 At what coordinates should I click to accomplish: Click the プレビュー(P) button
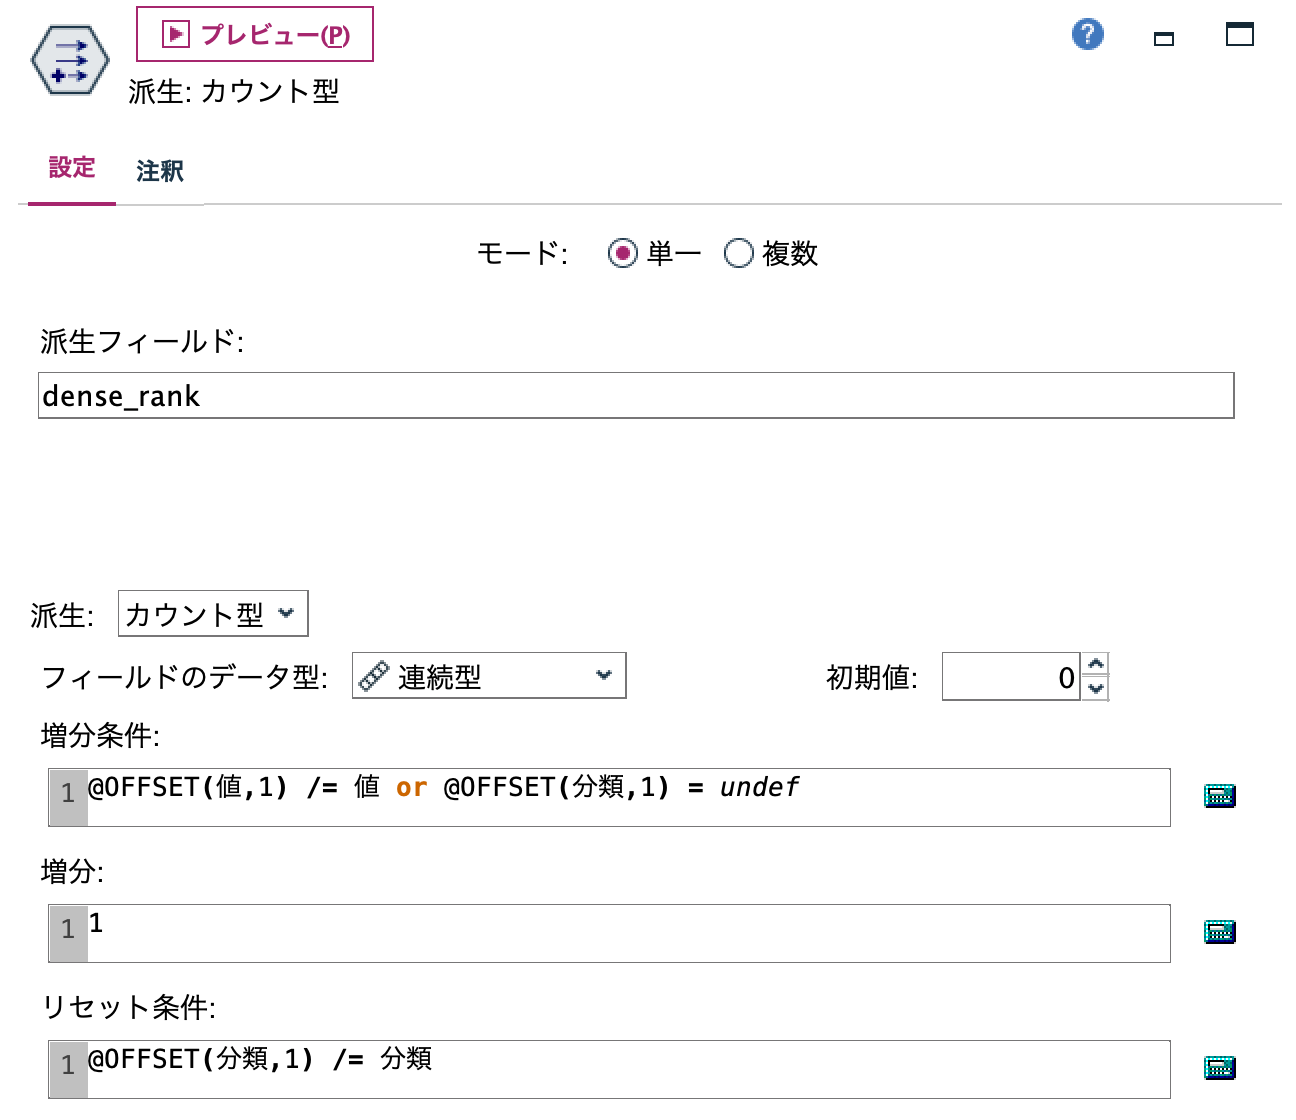tap(254, 33)
